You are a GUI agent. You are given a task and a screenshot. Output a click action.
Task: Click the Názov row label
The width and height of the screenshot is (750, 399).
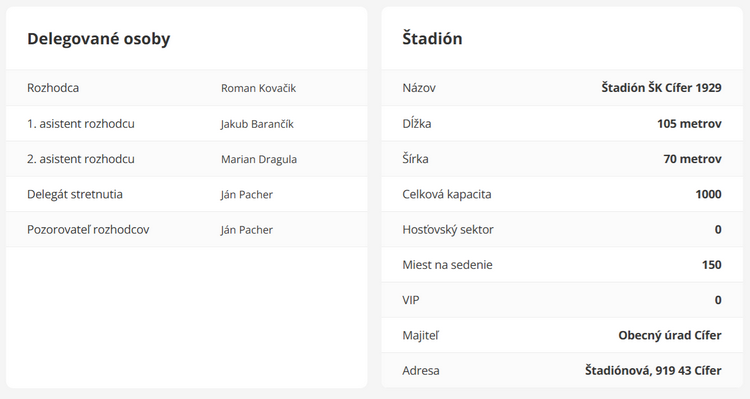pyautogui.click(x=419, y=88)
